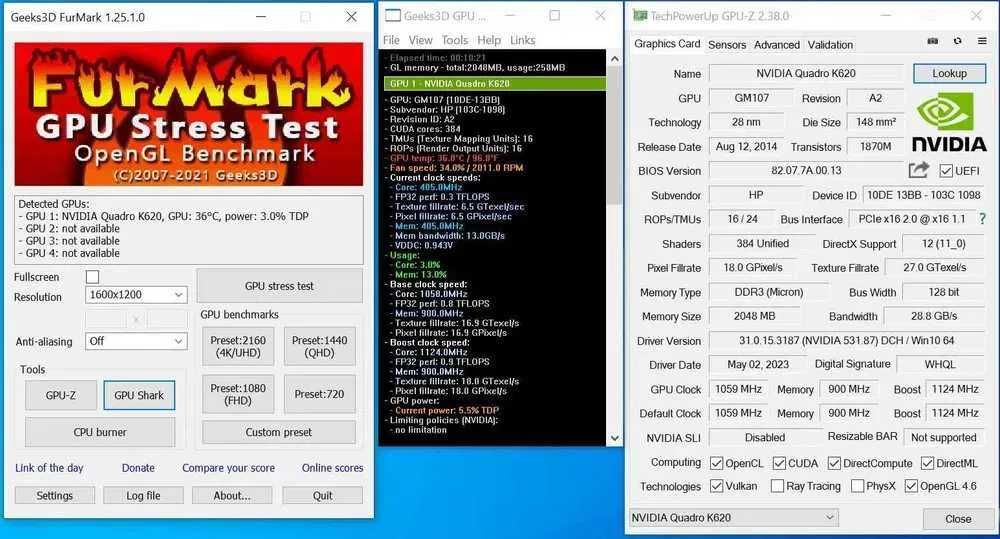This screenshot has height=539, width=1000.
Task: Click the custom resolution width field in FurMark
Action: [x=106, y=319]
